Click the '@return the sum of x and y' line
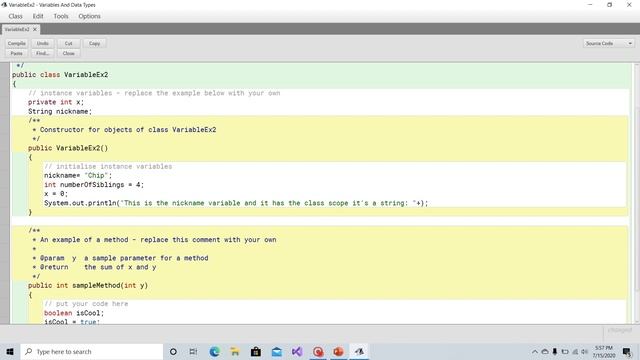The height and width of the screenshot is (360, 640). 94,267
